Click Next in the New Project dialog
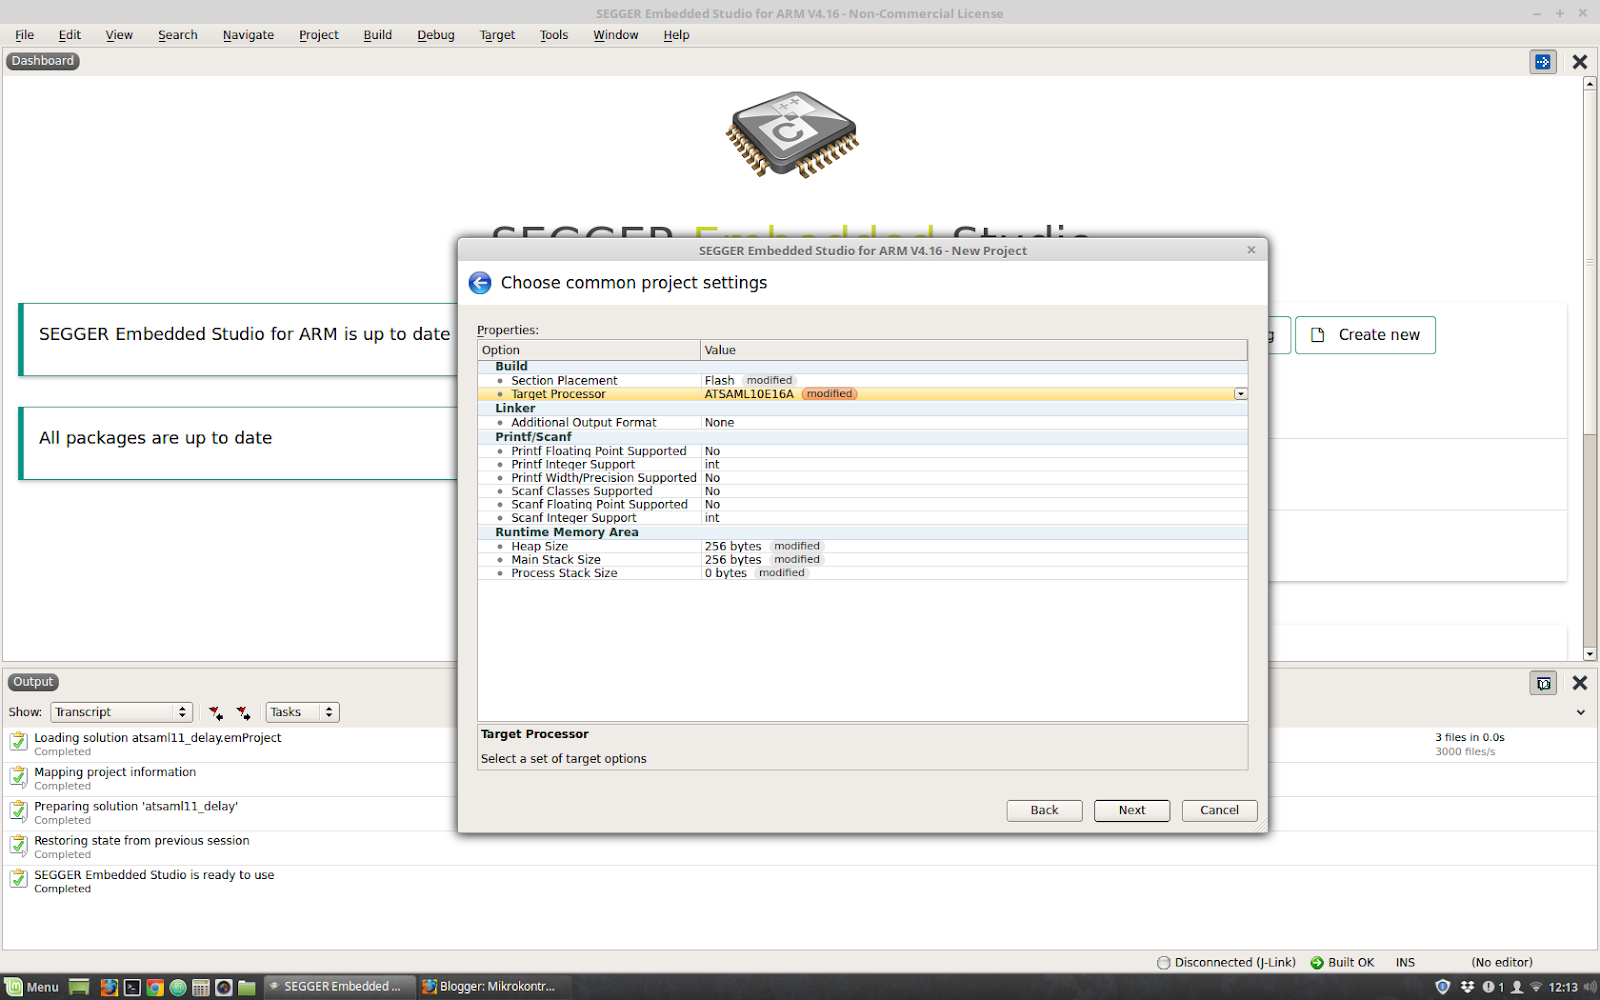 [1132, 810]
